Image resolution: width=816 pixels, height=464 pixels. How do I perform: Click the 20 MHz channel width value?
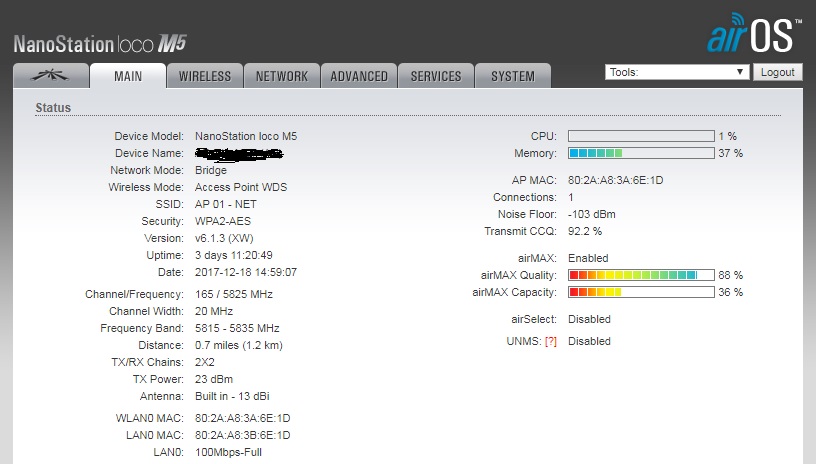tap(214, 311)
